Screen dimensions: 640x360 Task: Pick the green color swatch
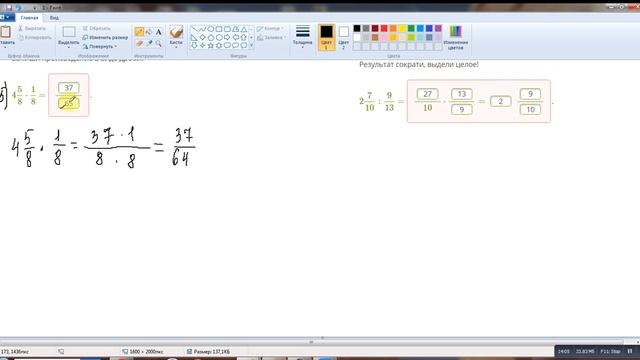411,28
